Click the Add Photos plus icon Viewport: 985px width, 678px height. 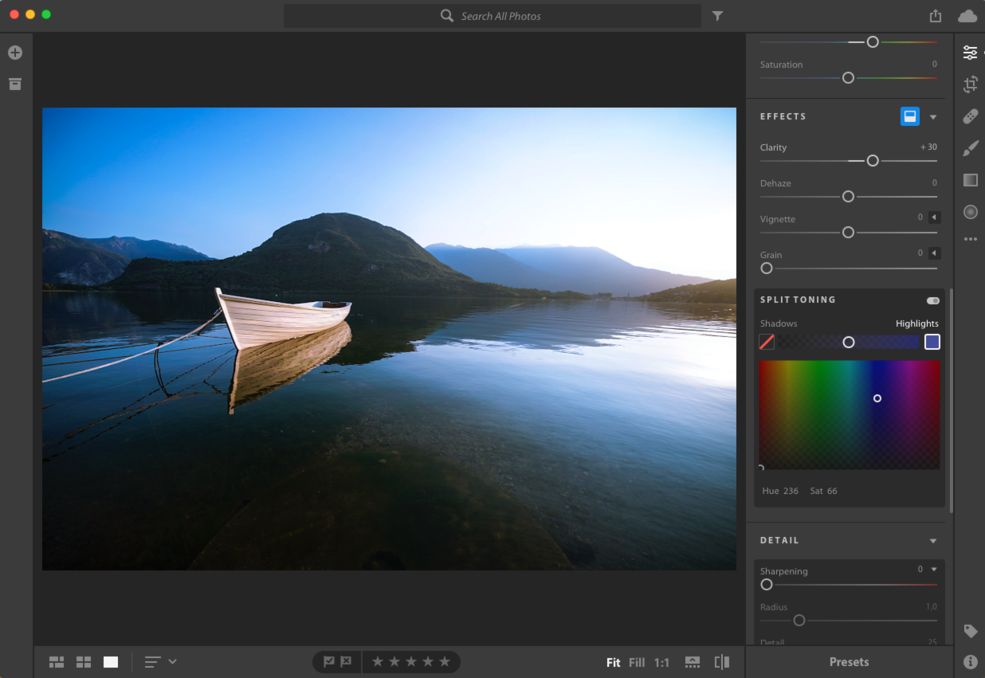(x=15, y=52)
